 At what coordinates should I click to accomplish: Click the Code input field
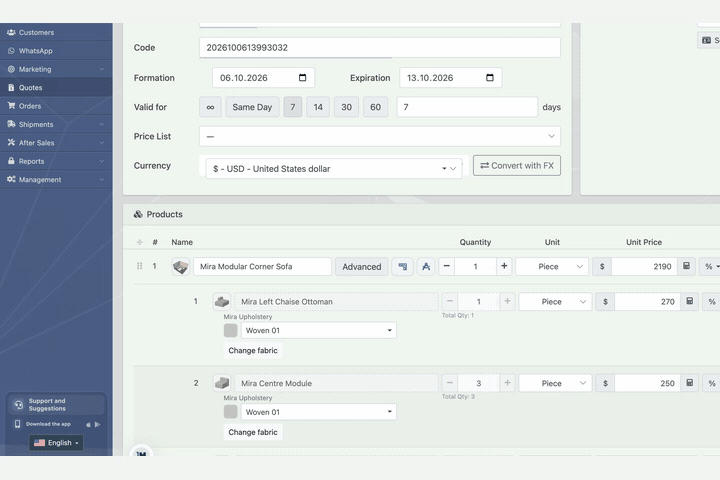[x=380, y=47]
